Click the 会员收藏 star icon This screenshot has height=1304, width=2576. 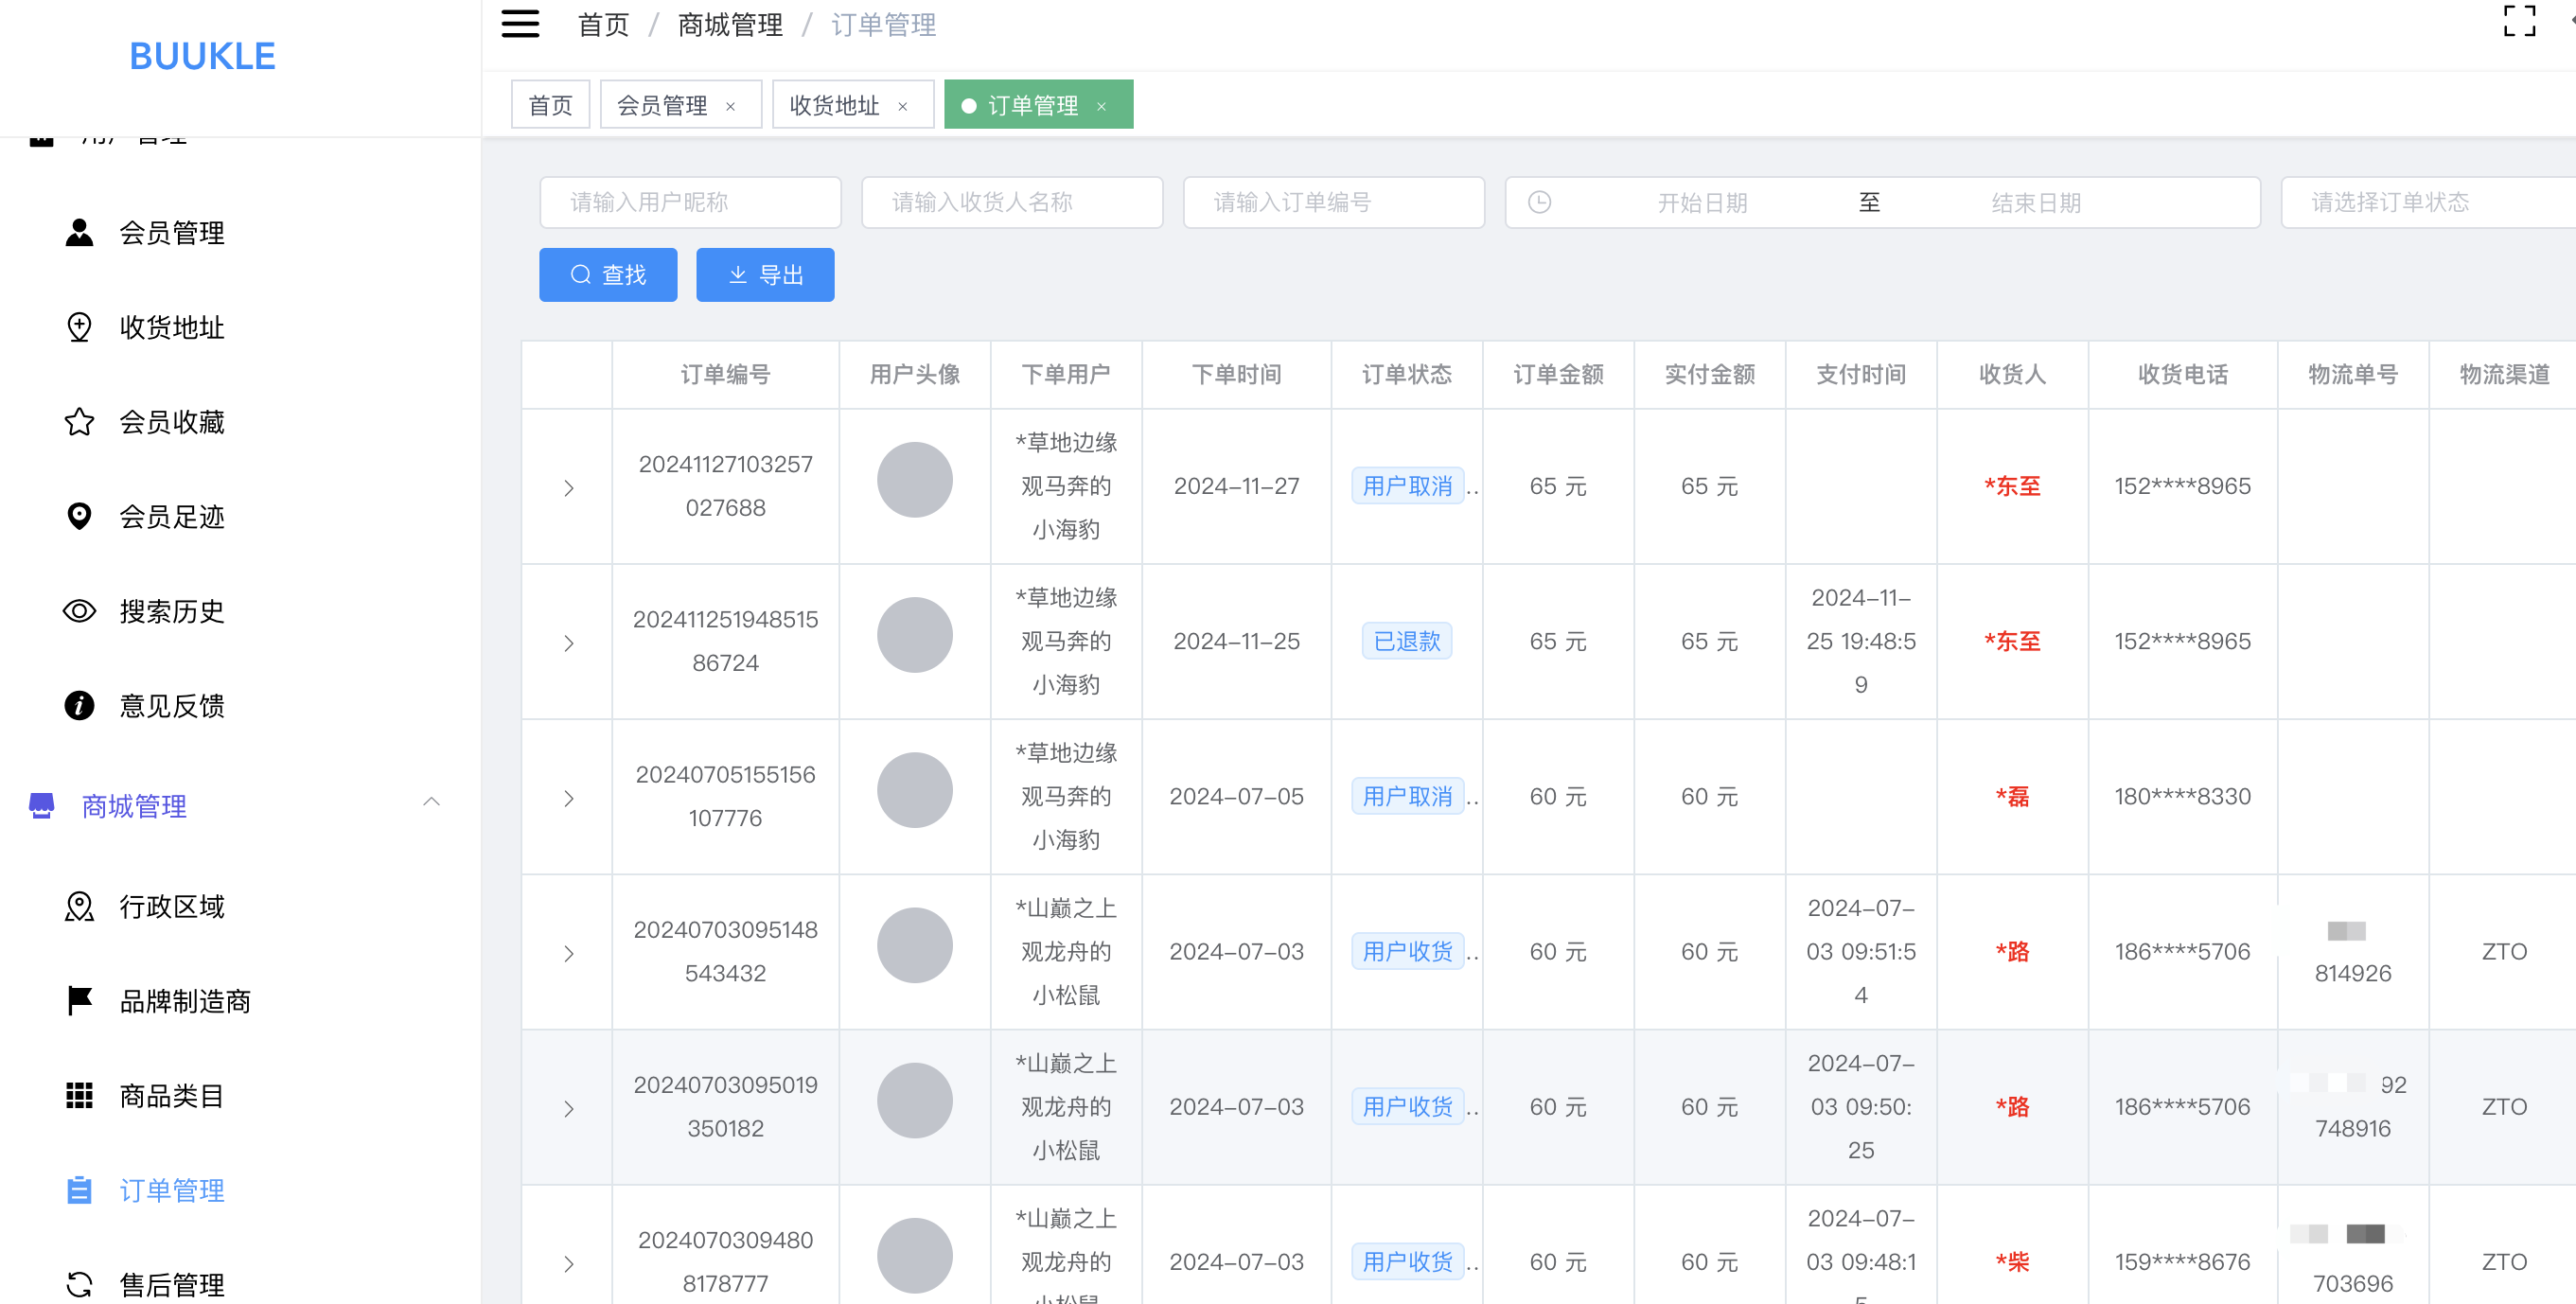point(79,422)
